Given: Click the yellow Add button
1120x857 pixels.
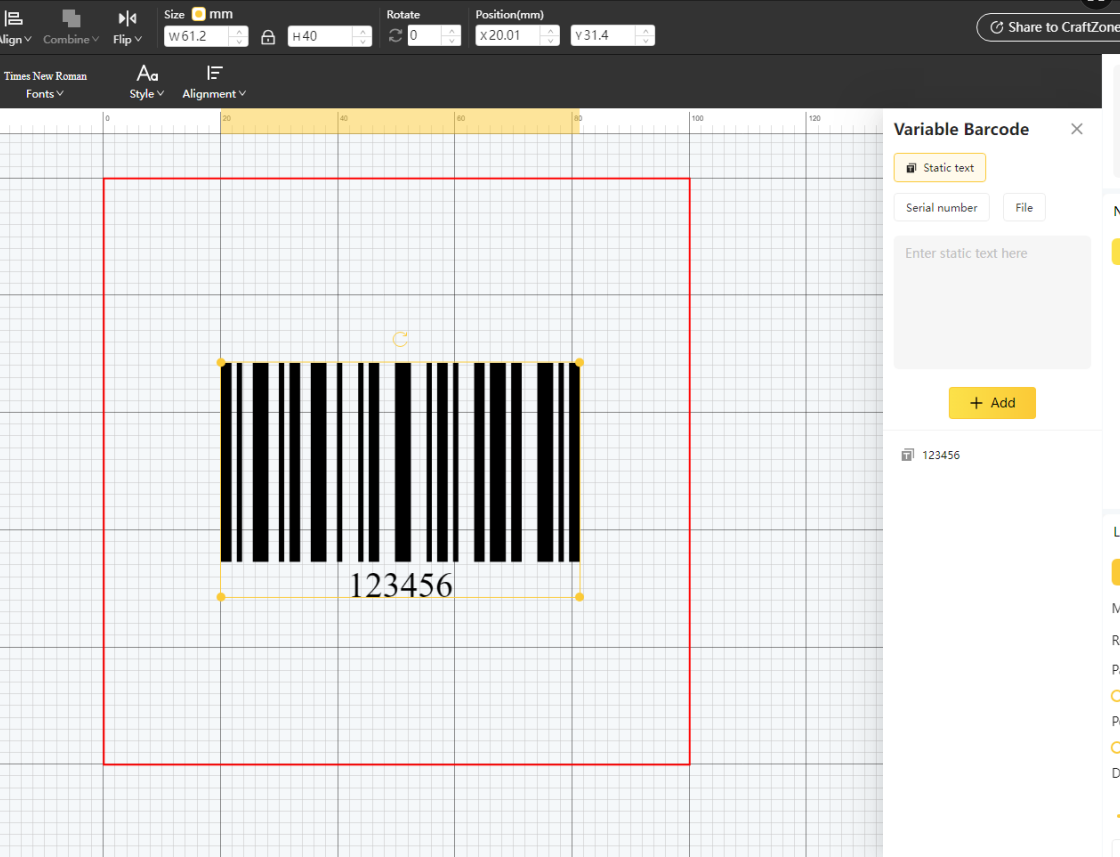Looking at the screenshot, I should [992, 403].
